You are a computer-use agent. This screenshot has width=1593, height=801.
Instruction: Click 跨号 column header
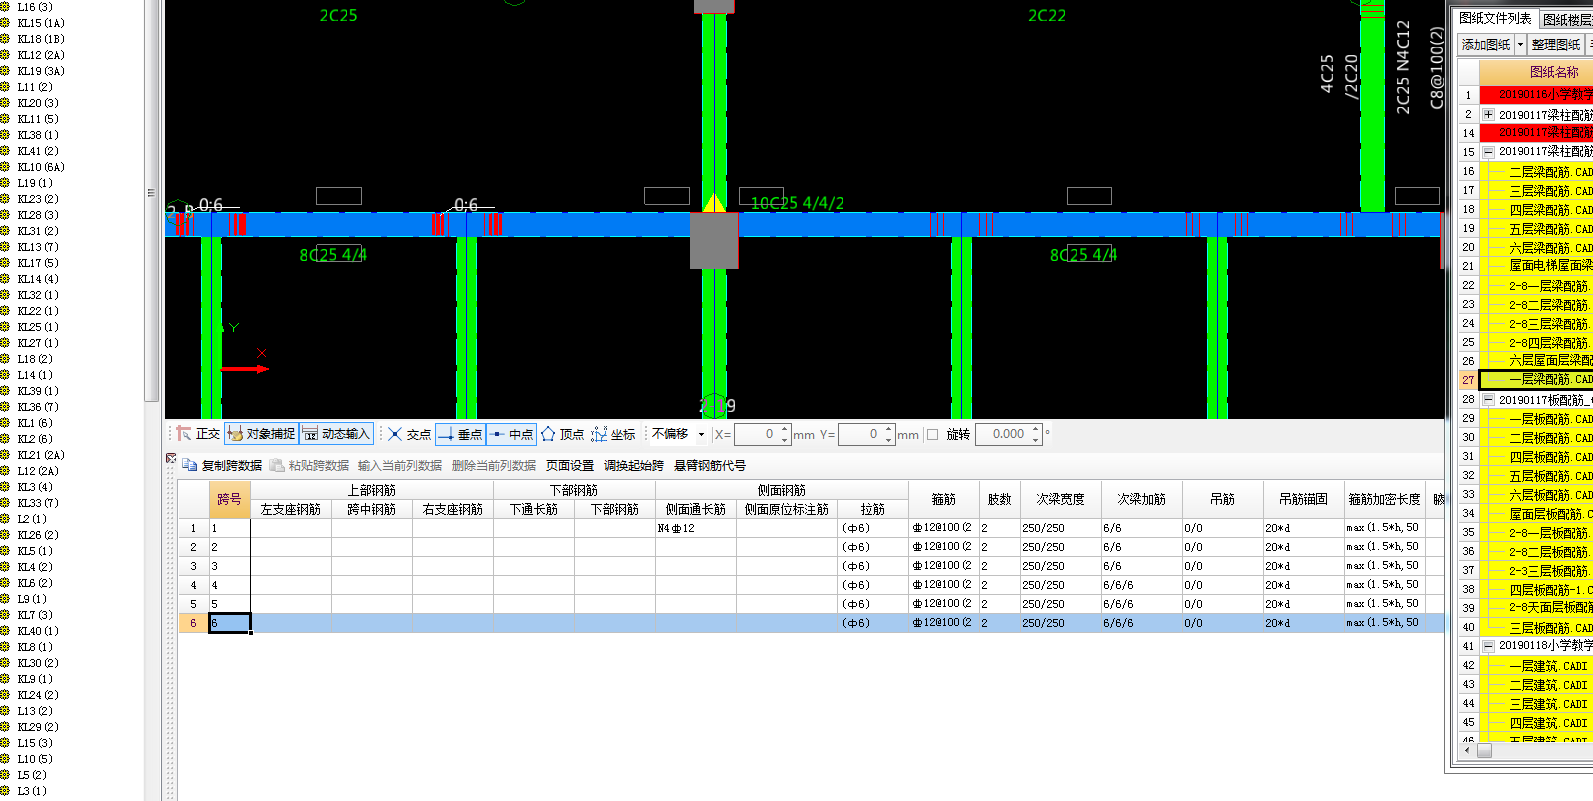[x=229, y=499]
